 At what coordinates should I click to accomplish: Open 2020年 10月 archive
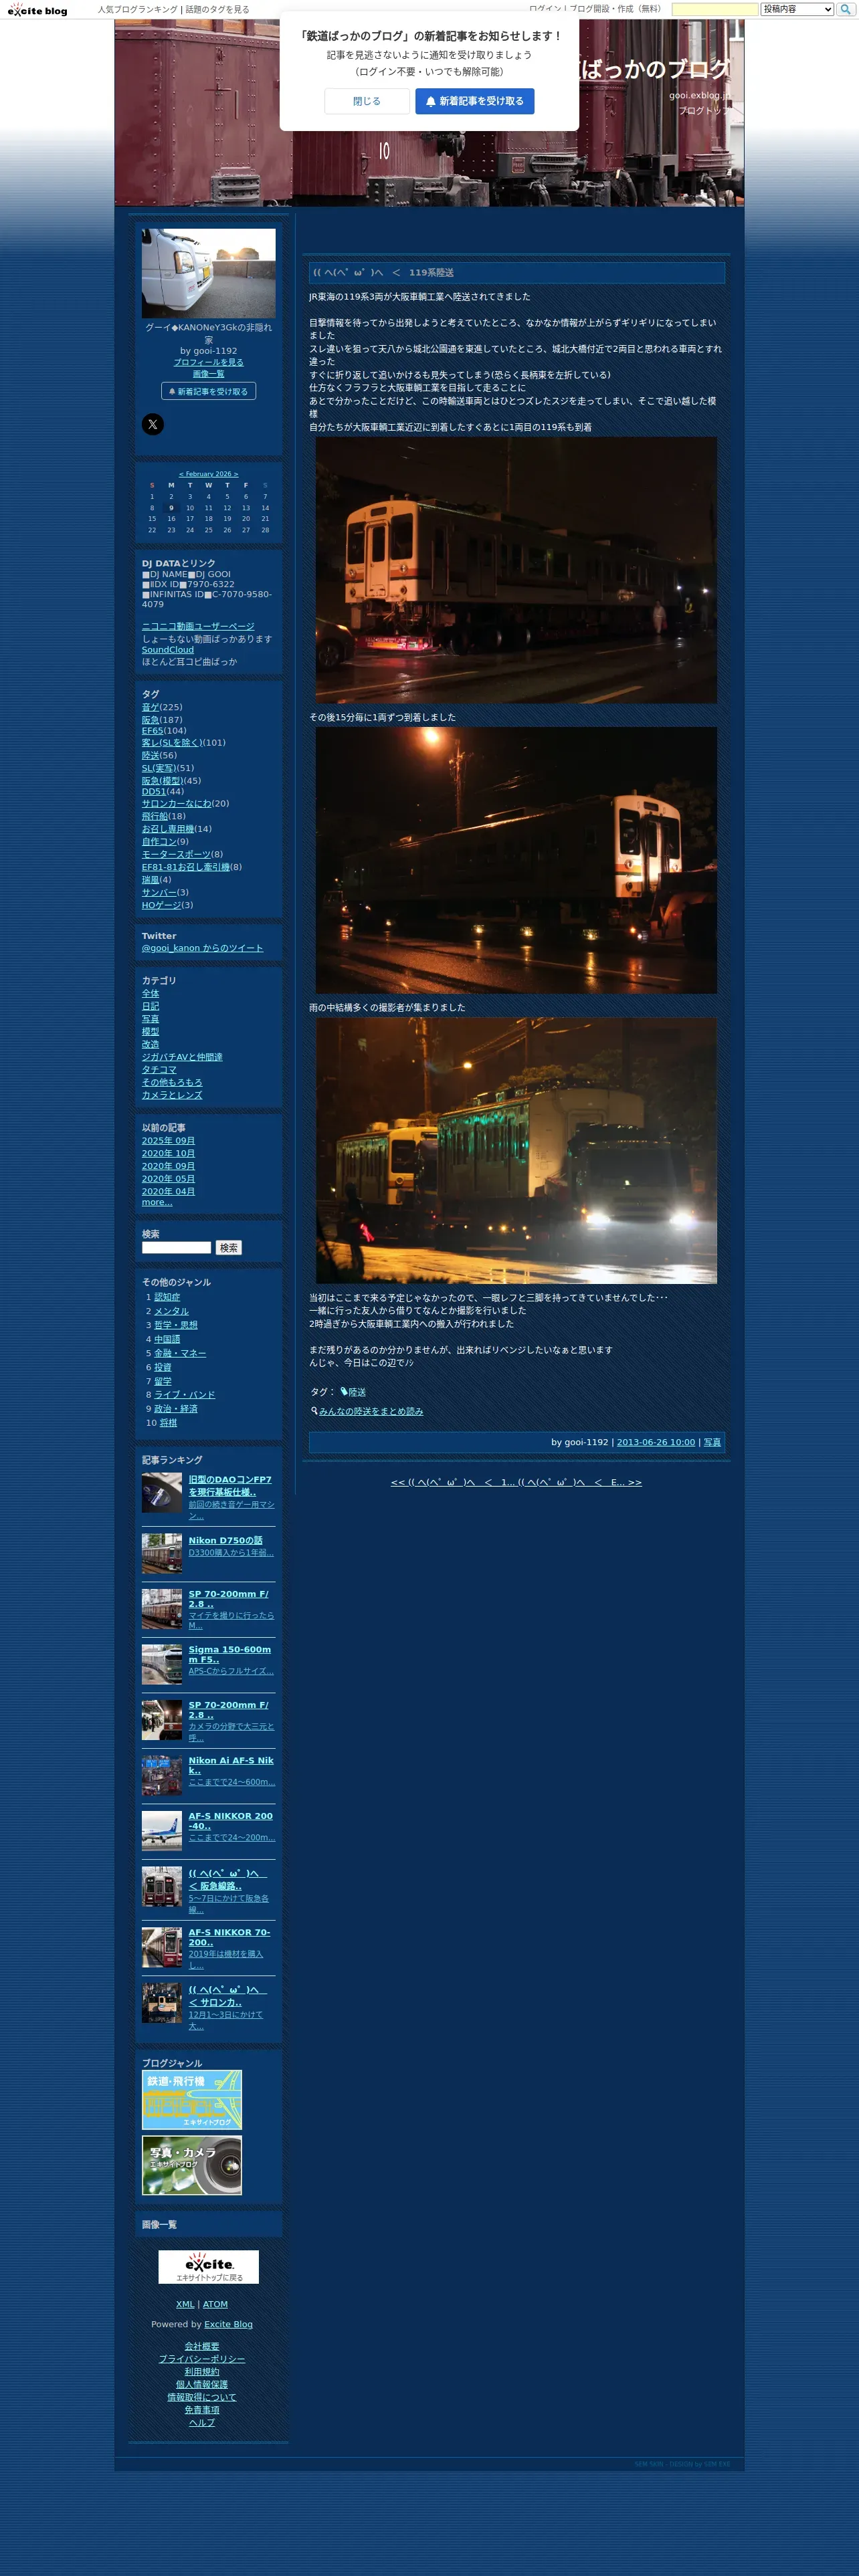pos(168,1153)
